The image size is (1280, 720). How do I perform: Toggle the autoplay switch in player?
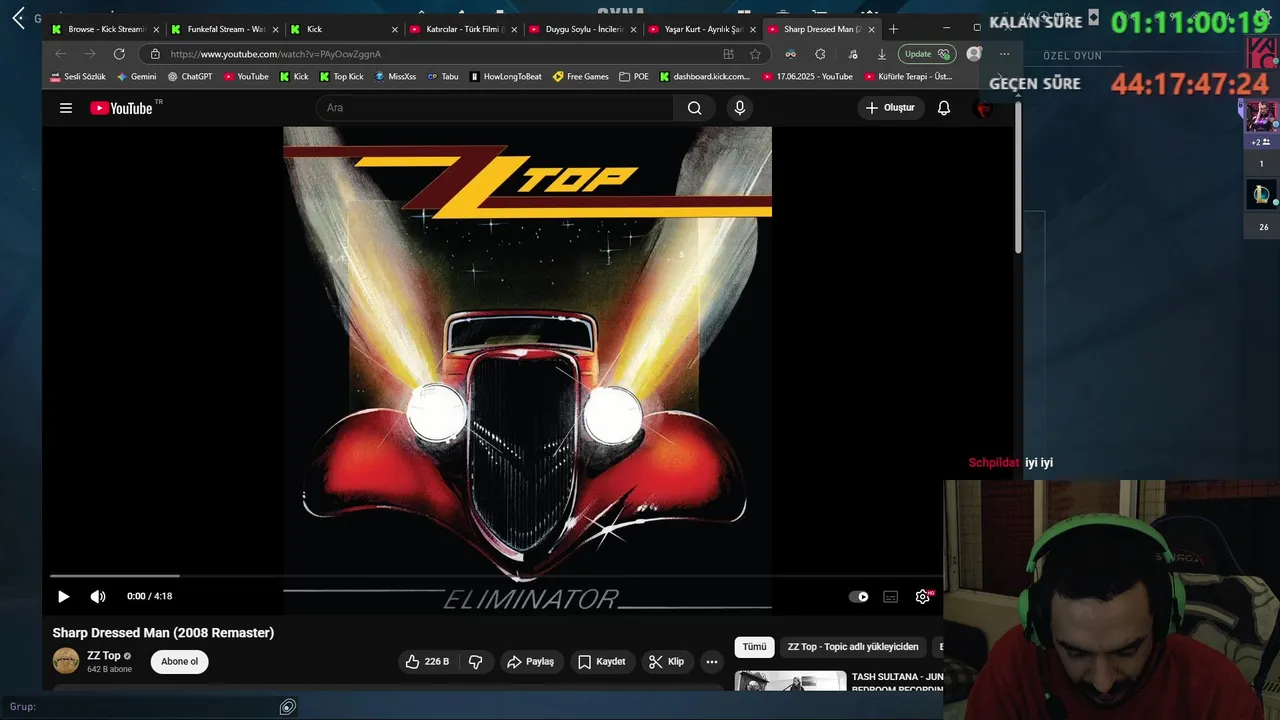click(x=859, y=597)
